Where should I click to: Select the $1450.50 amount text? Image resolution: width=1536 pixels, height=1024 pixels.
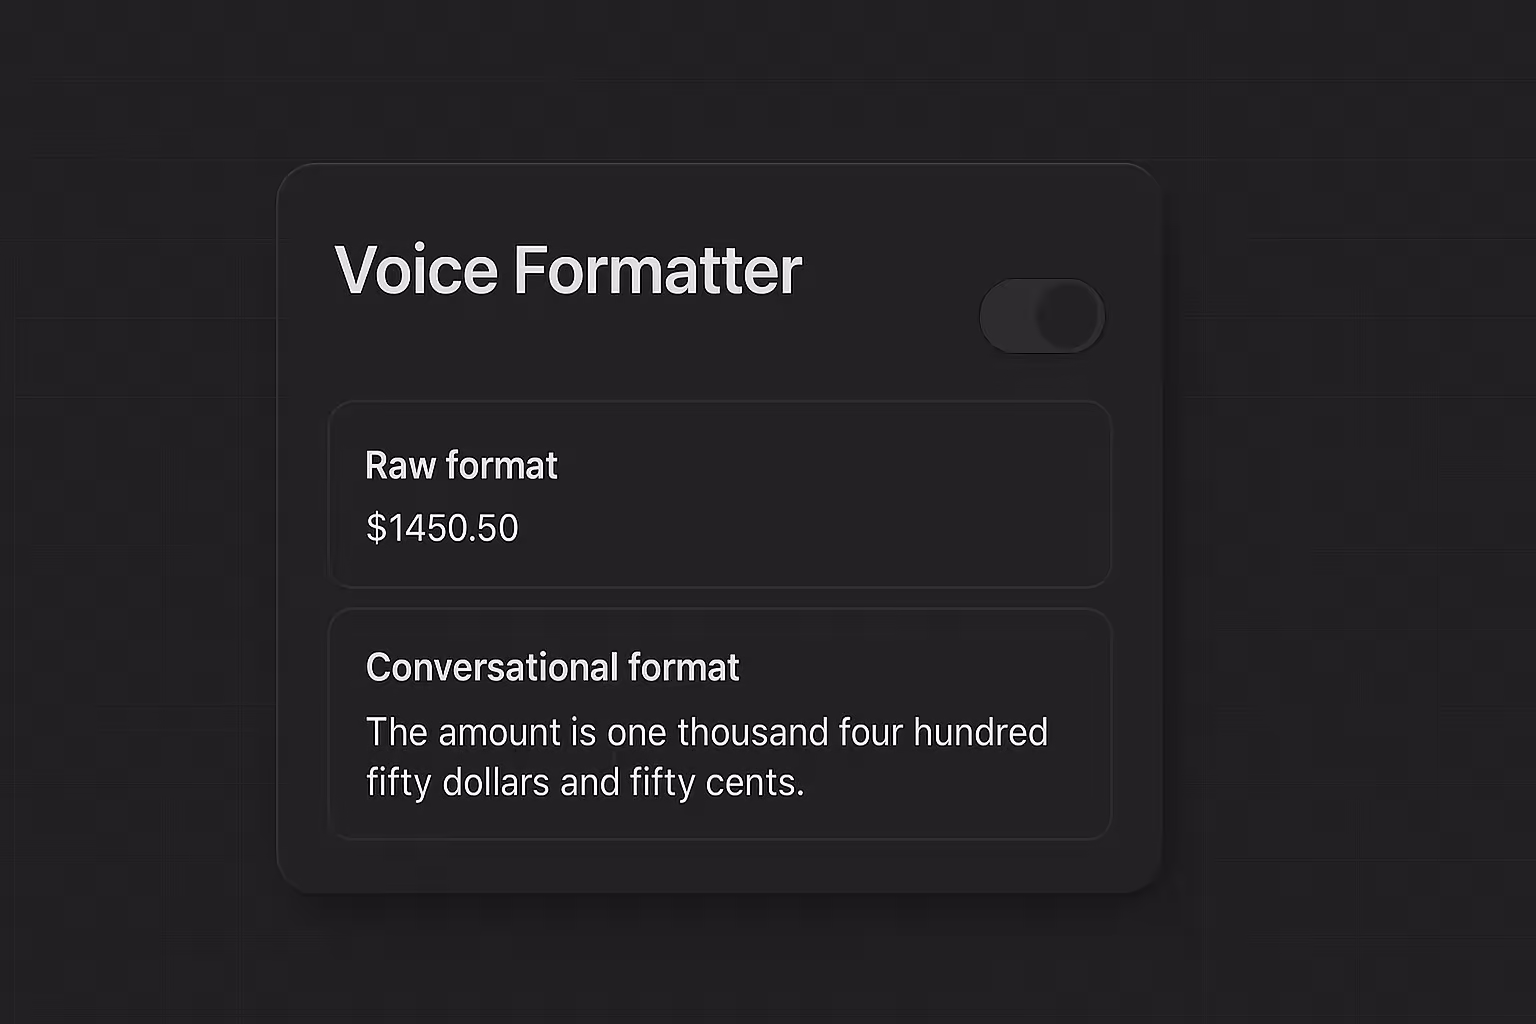point(443,528)
